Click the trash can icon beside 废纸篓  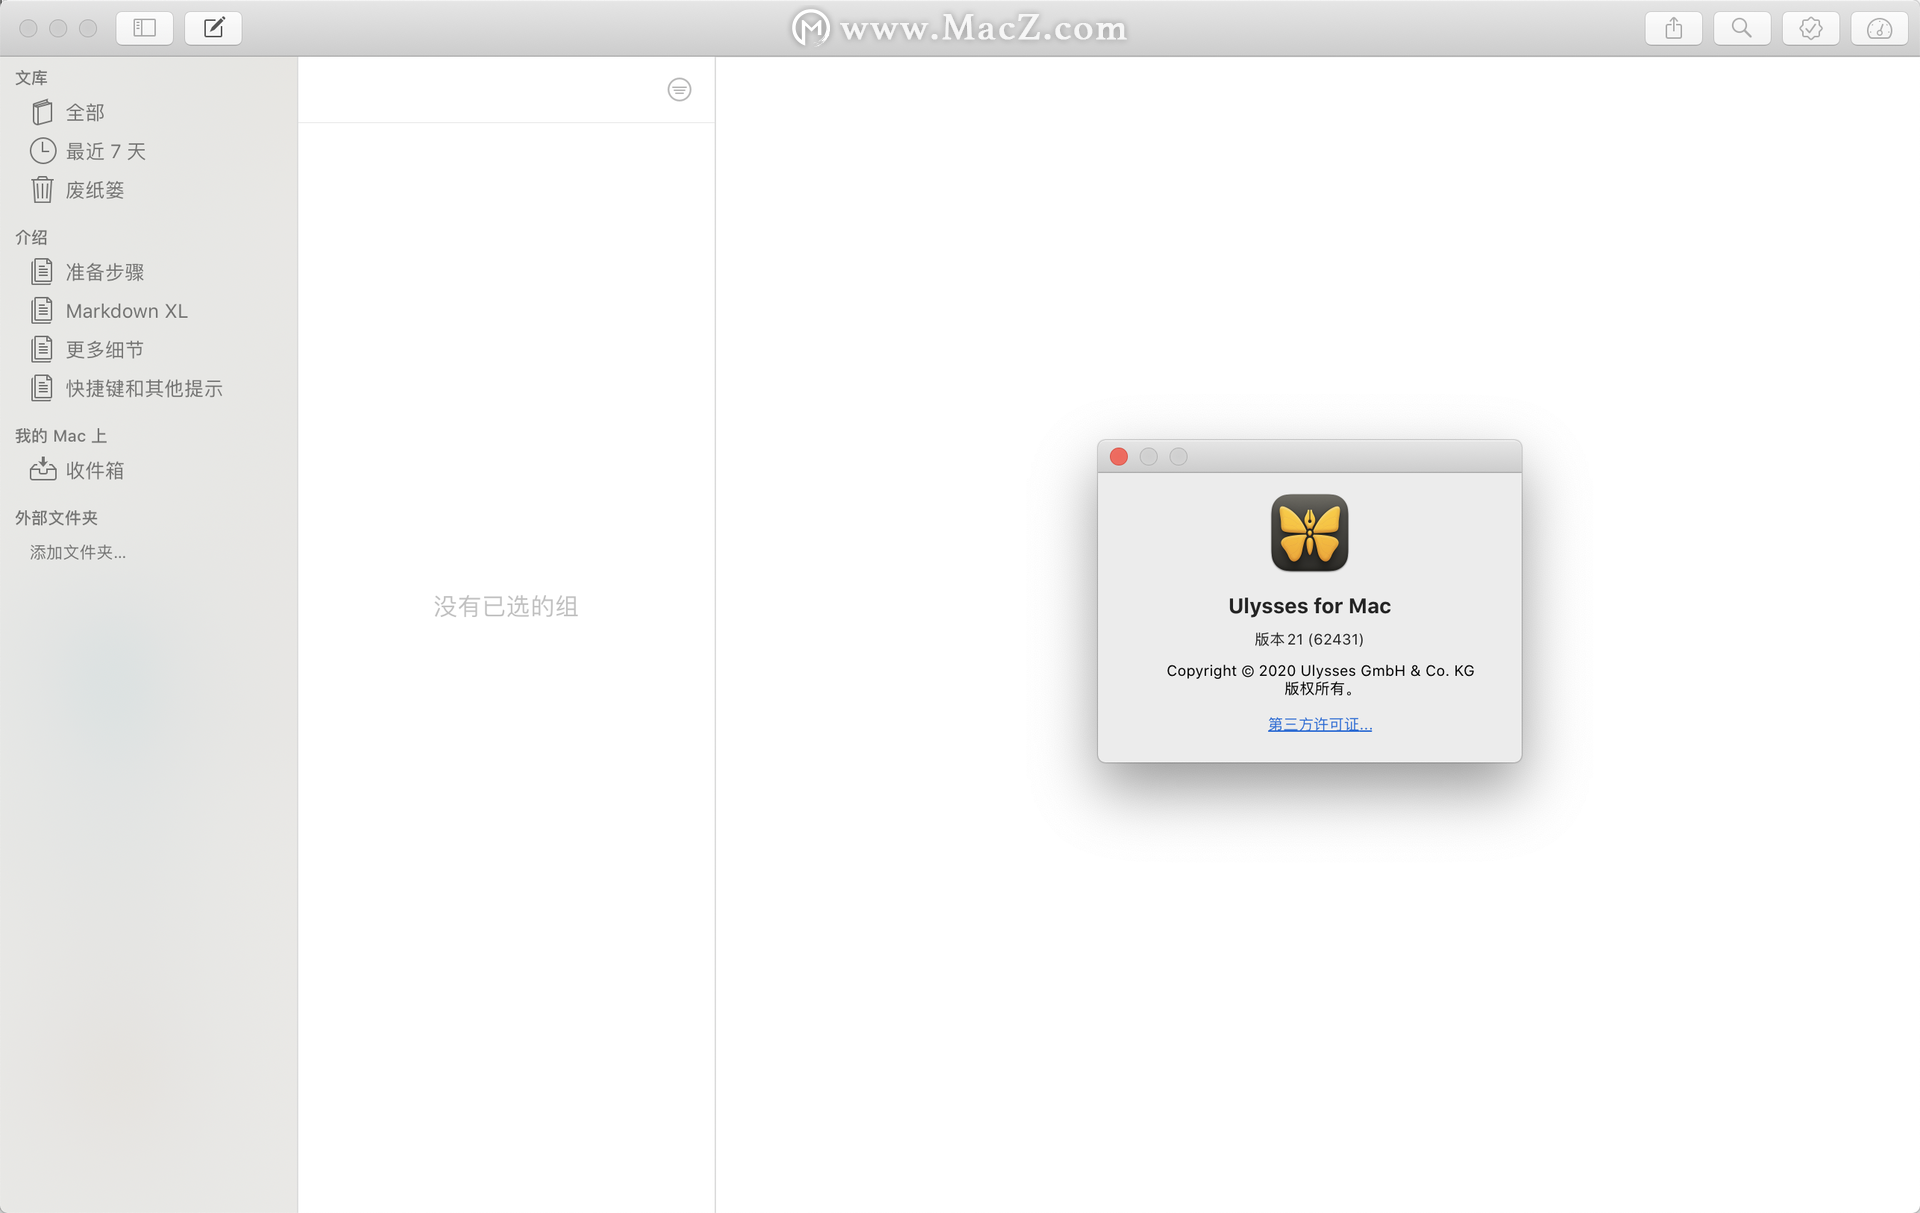coord(42,189)
